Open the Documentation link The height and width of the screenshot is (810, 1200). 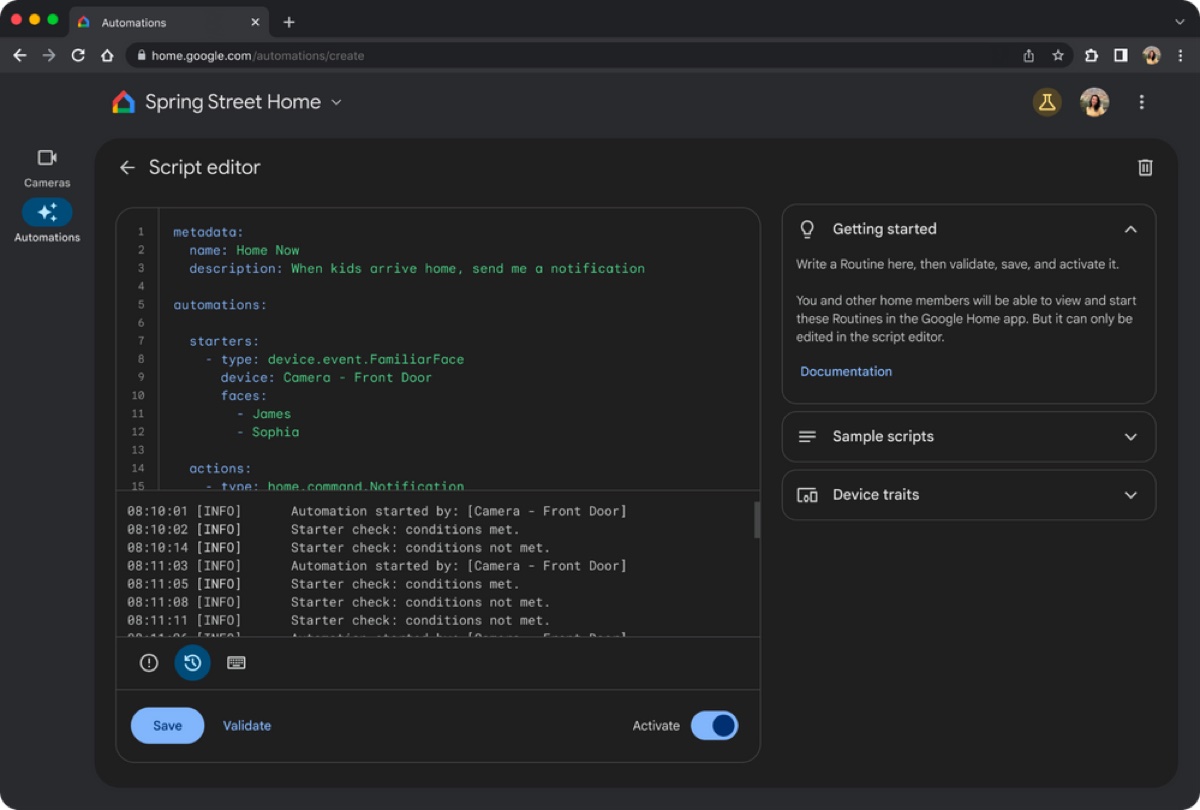pos(846,371)
